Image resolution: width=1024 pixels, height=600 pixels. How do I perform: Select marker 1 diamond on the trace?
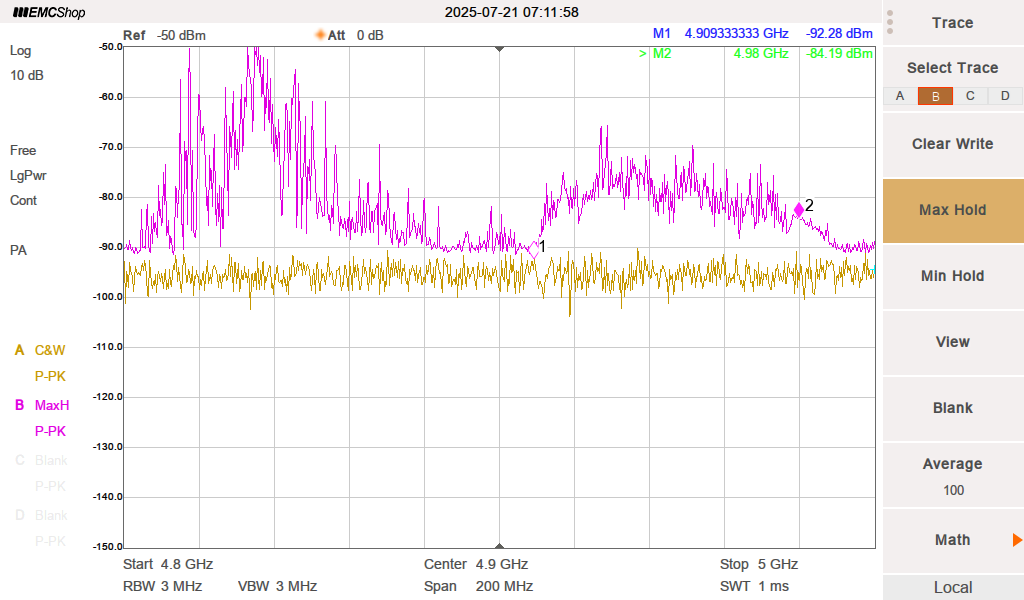pos(533,251)
